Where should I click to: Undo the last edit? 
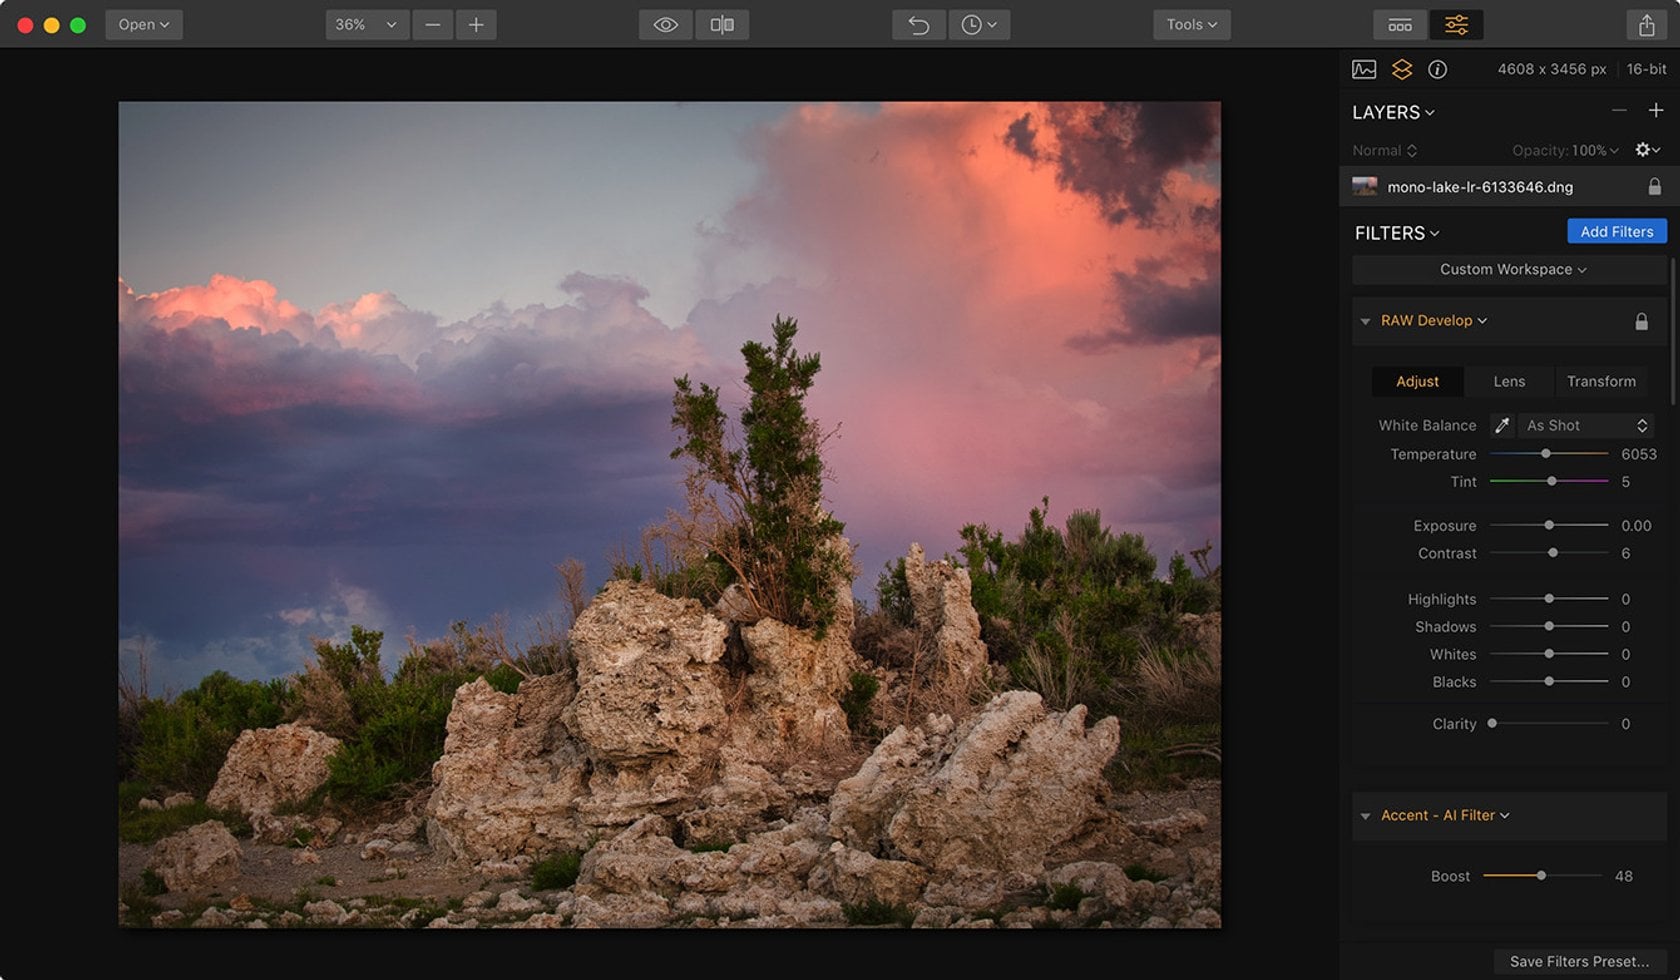(917, 24)
